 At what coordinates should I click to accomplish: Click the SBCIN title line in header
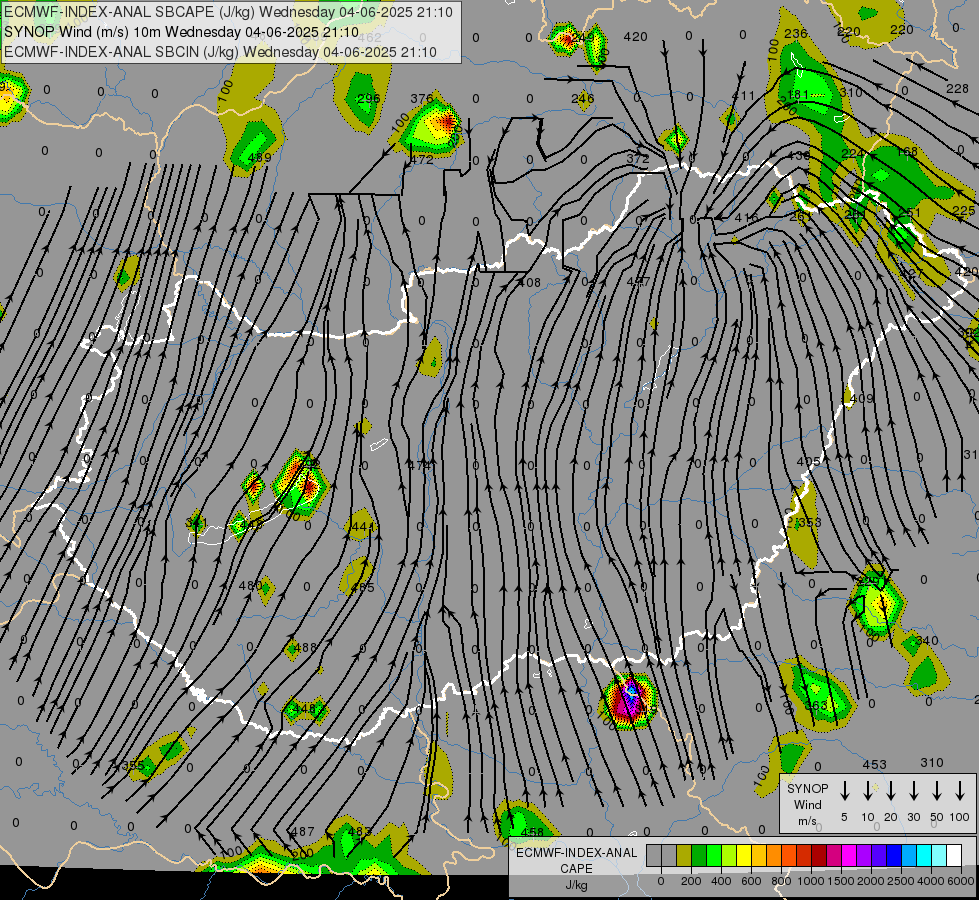click(220, 52)
